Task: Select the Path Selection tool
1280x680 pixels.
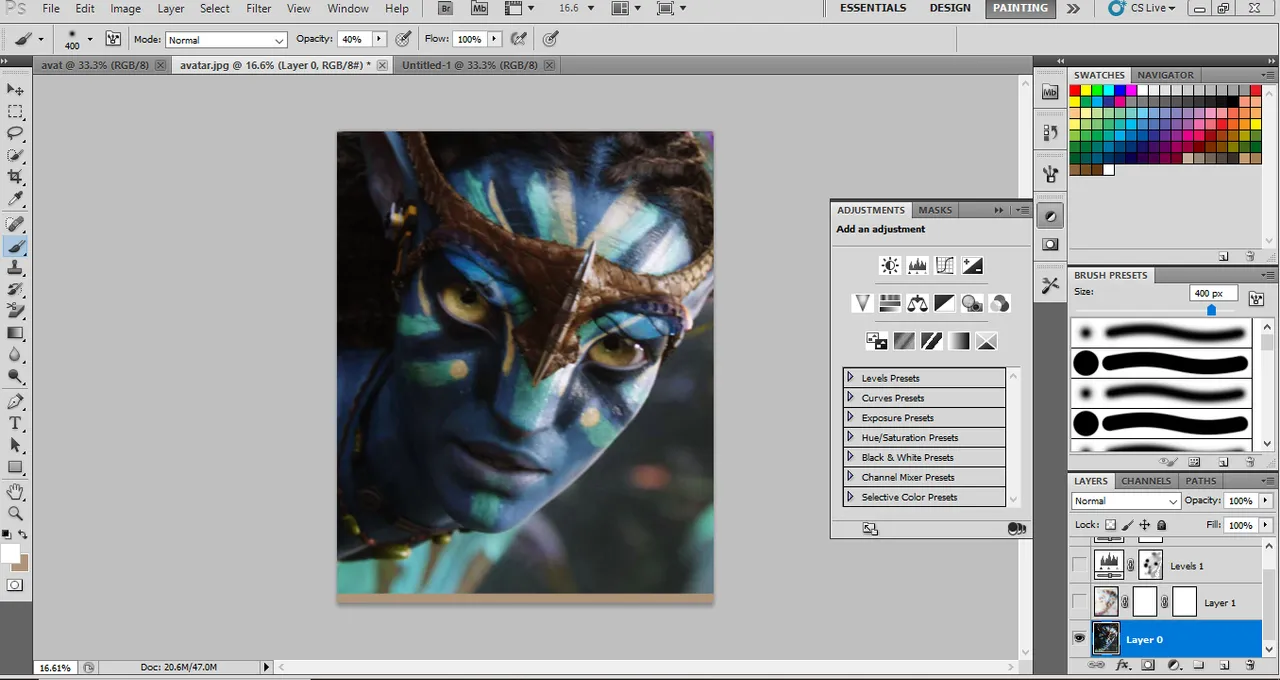Action: tap(16, 446)
